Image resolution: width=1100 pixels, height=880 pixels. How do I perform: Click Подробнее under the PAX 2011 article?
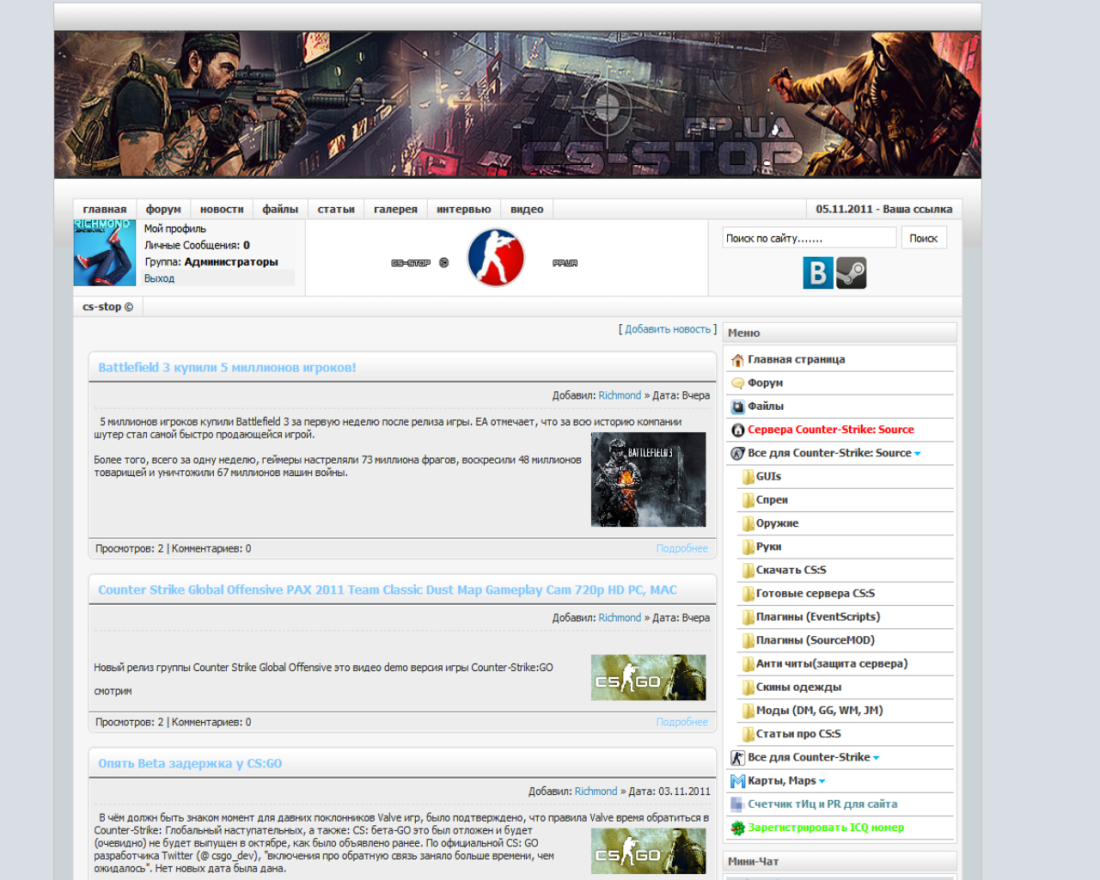coord(682,722)
